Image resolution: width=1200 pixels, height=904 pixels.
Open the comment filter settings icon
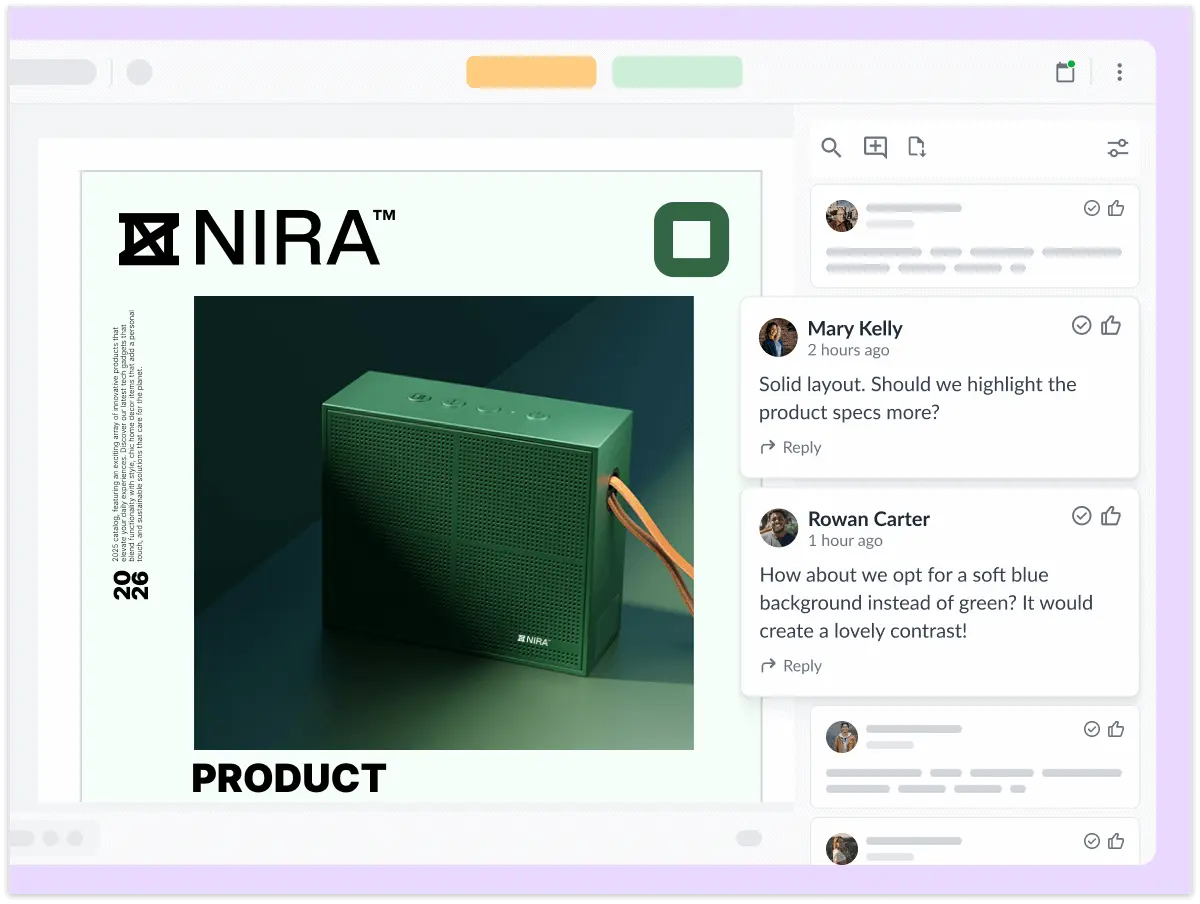1117,148
